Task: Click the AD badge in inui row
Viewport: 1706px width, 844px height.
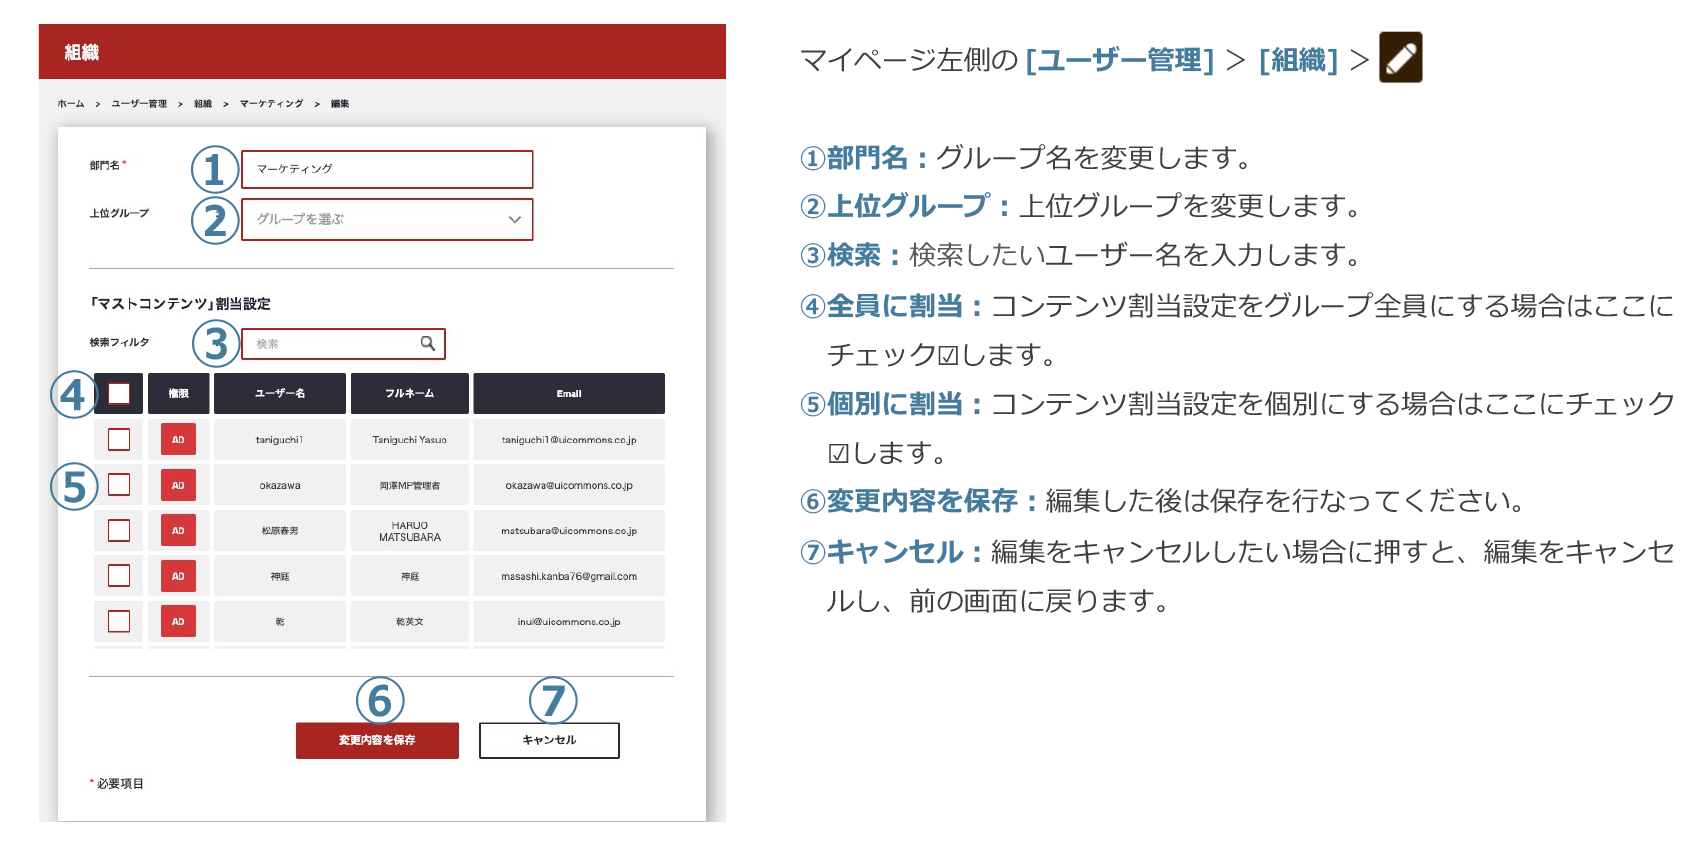Action: (x=178, y=622)
